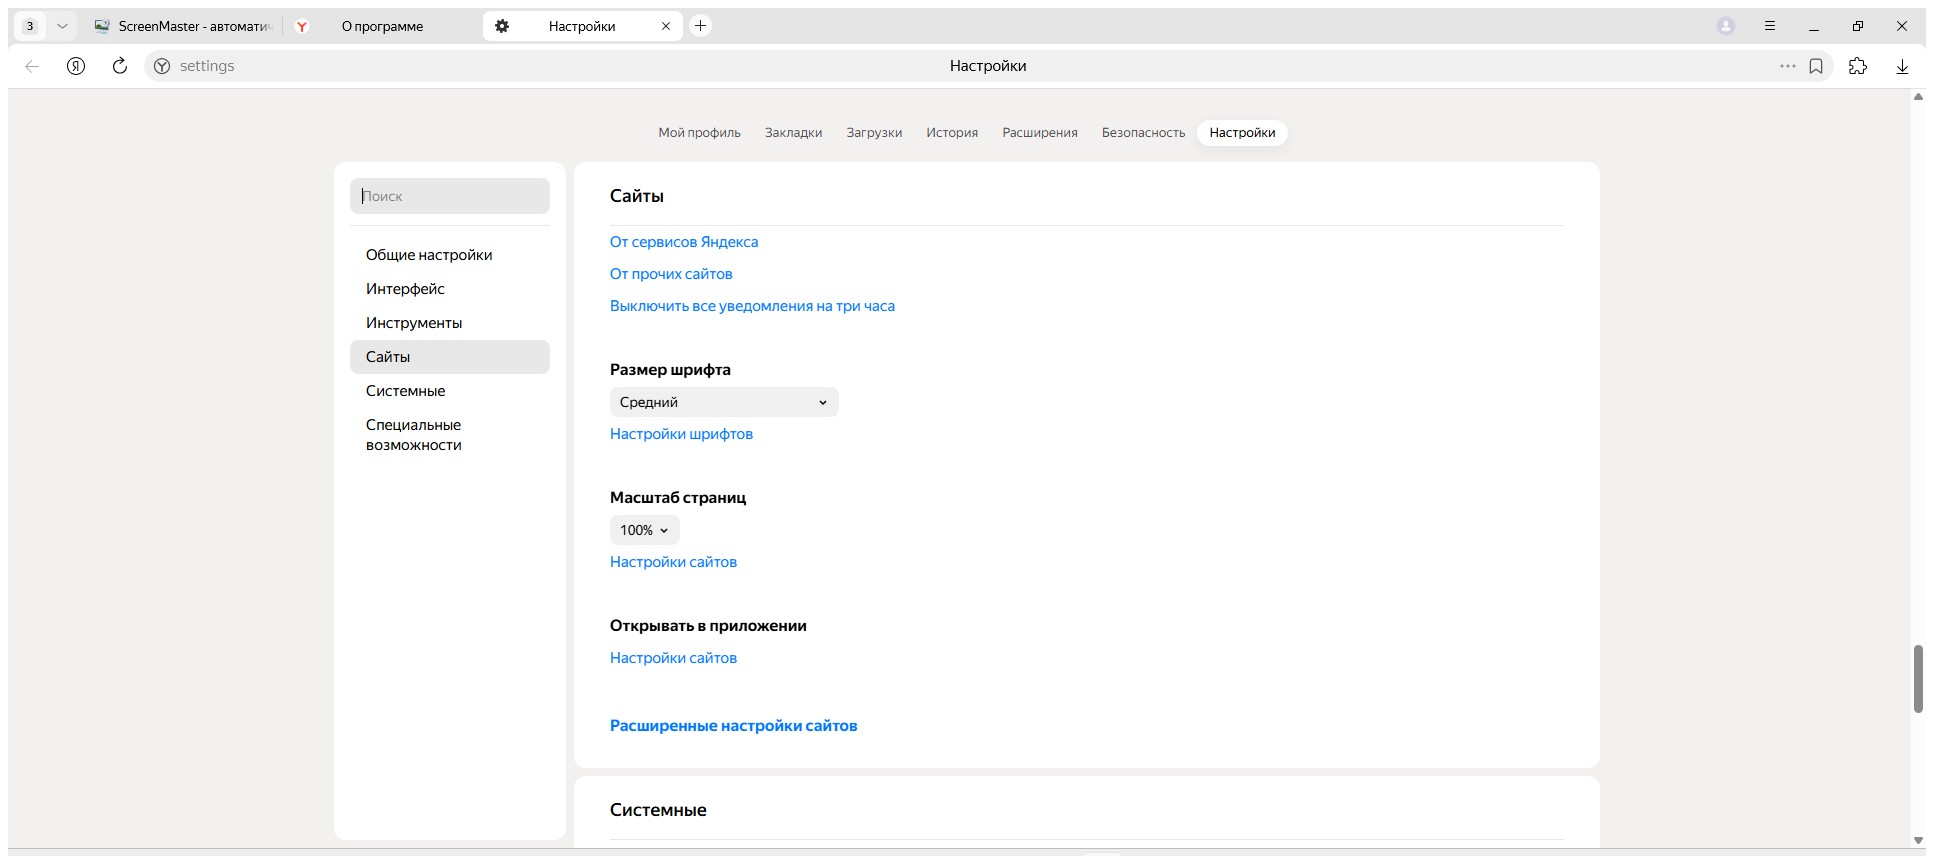Expand the tab list chevron
The height and width of the screenshot is (856, 1934).
pyautogui.click(x=62, y=26)
